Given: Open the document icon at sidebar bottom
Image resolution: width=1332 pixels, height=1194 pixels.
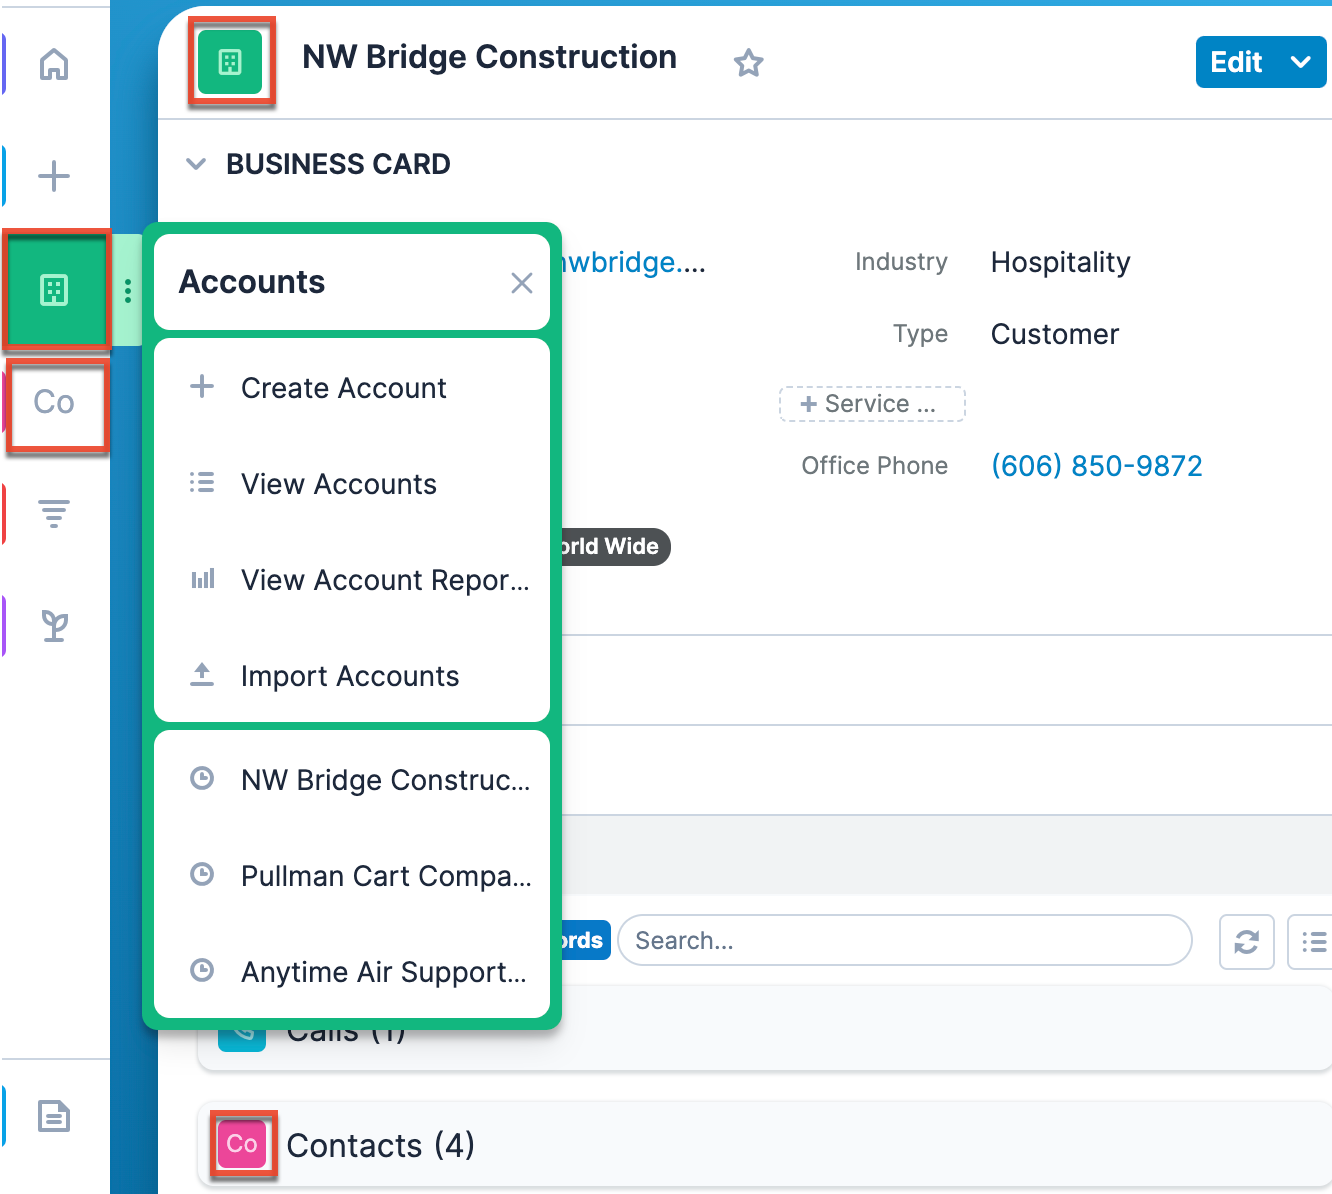Looking at the screenshot, I should [x=54, y=1115].
